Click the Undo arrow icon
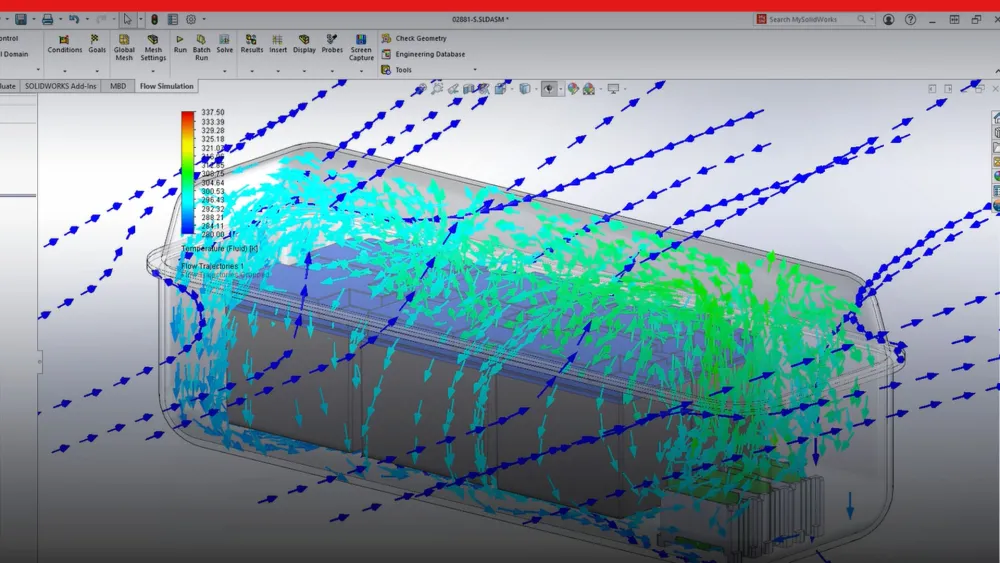Viewport: 1000px width, 563px height. pyautogui.click(x=74, y=20)
